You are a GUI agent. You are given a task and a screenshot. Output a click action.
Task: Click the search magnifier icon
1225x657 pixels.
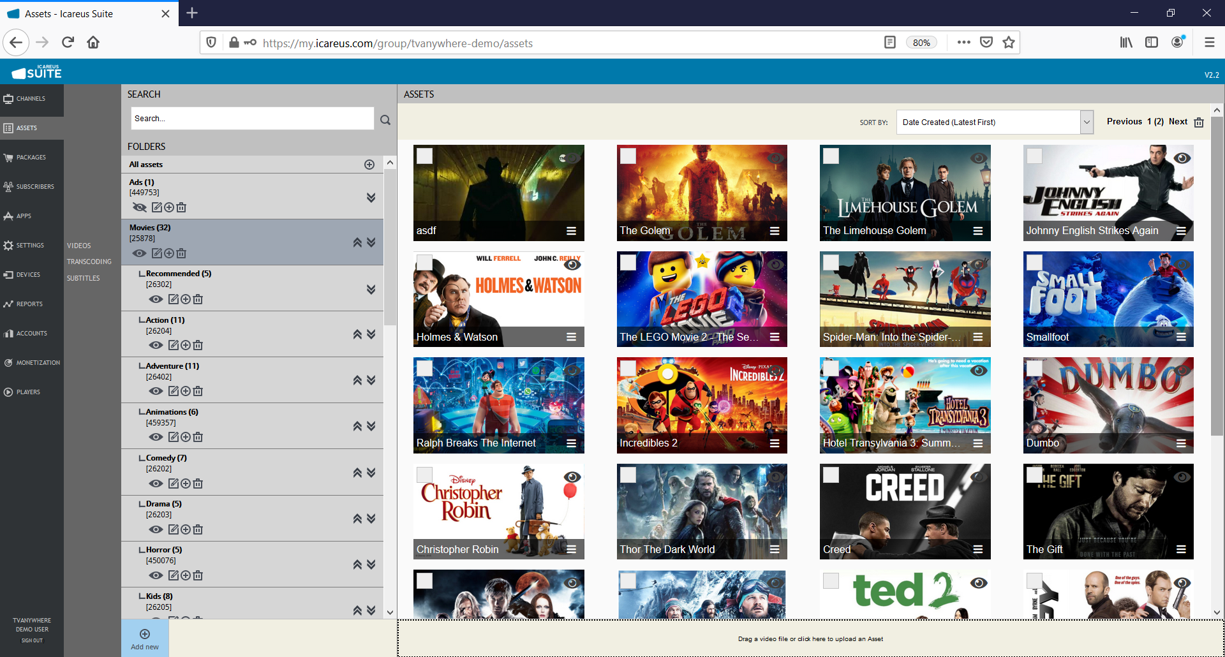(385, 119)
